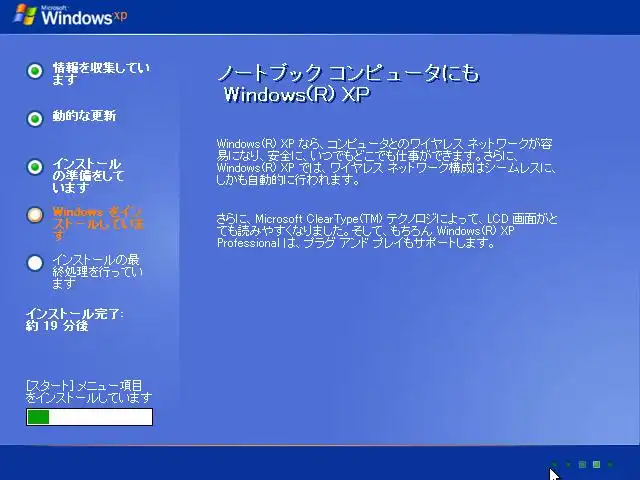Click the [スタート] メニュー項目 status text
The width and height of the screenshot is (640, 480).
click(x=89, y=391)
